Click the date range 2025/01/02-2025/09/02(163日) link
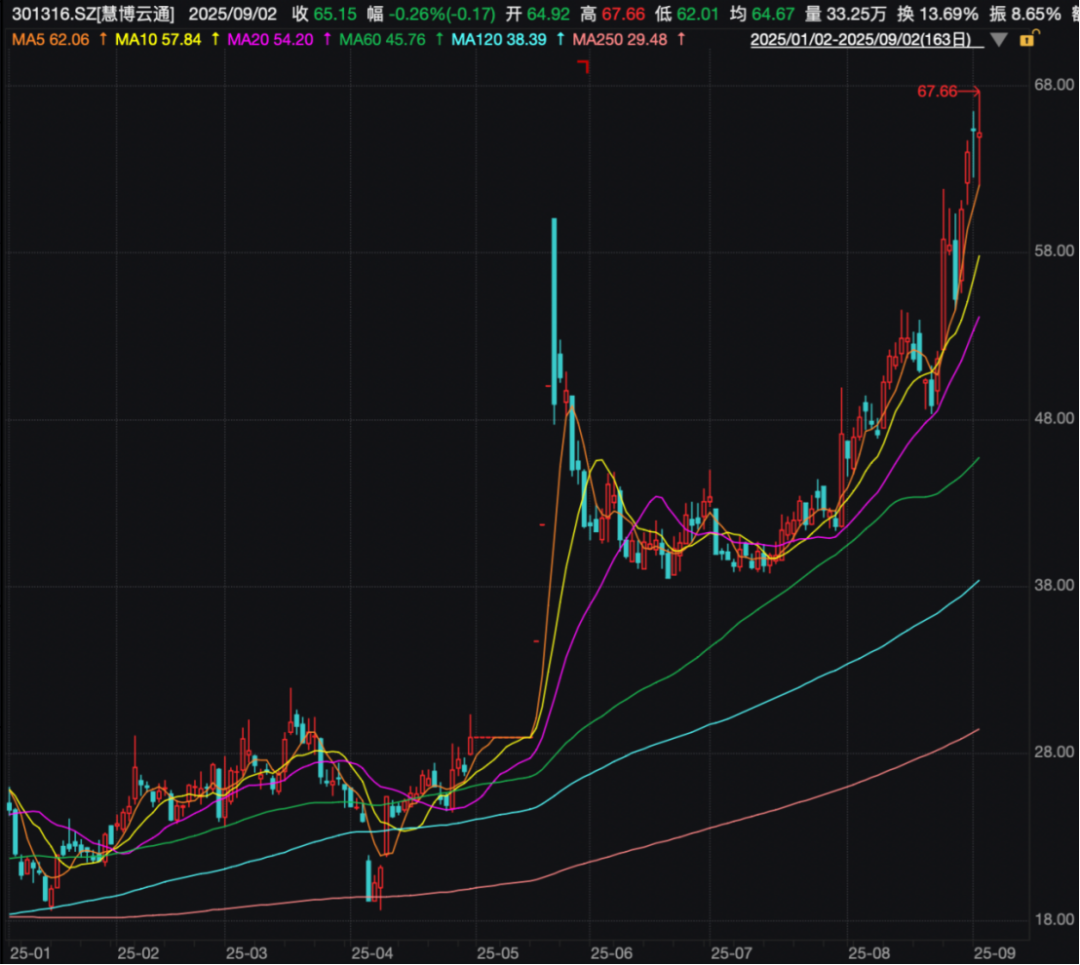This screenshot has height=965, width=1080. [x=867, y=40]
